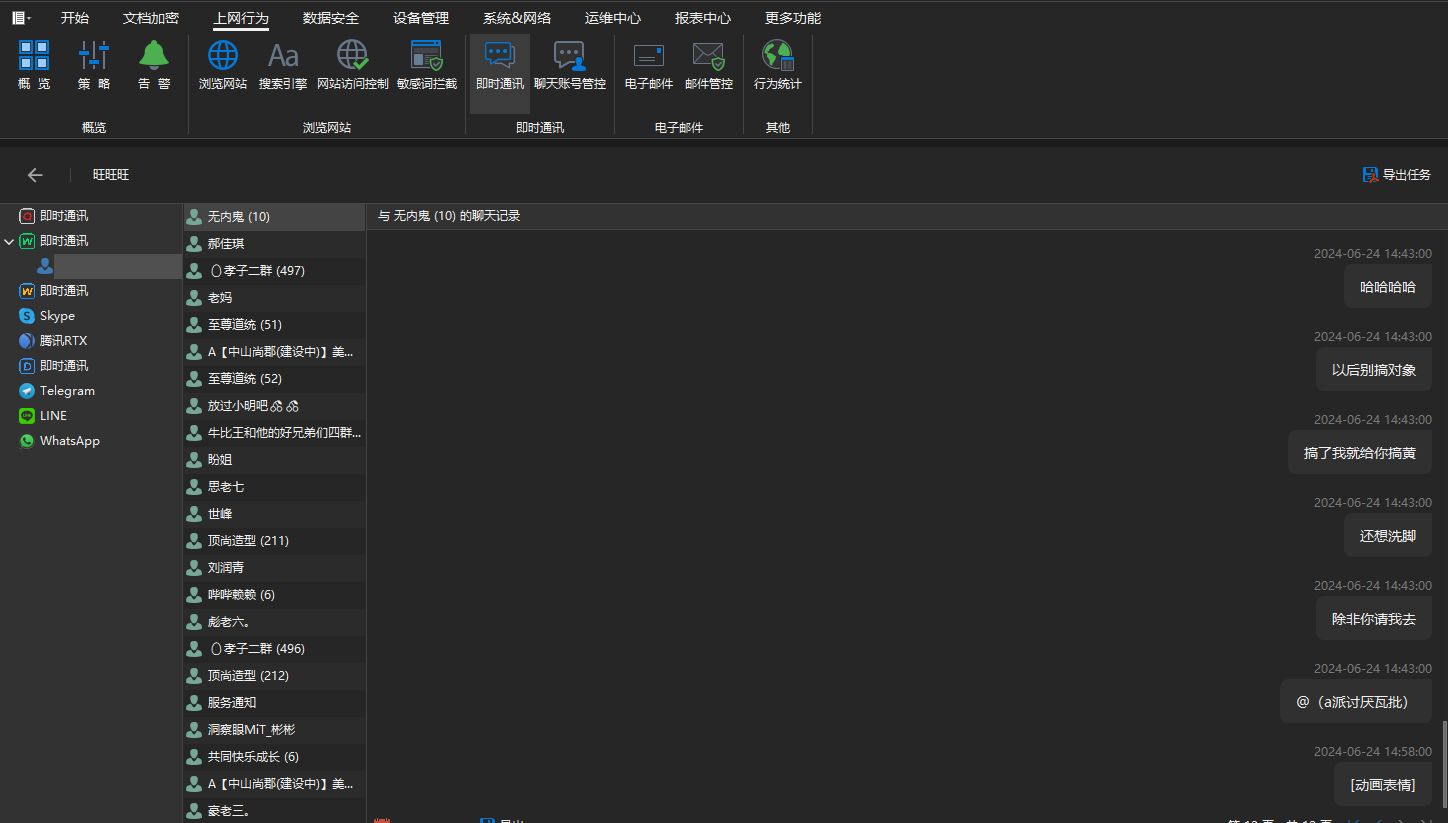This screenshot has width=1448, height=823.
Task: Open the 郝佳琪 contact chat
Action: (274, 244)
